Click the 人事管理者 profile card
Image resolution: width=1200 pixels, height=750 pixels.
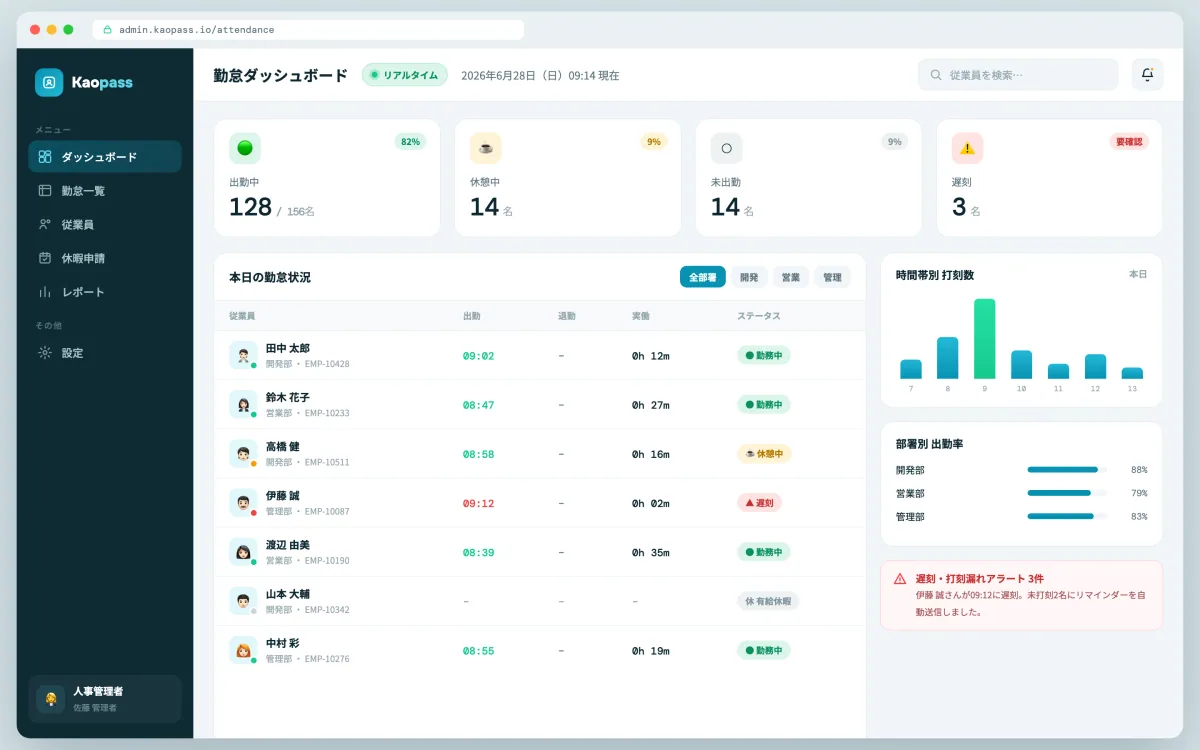click(105, 699)
